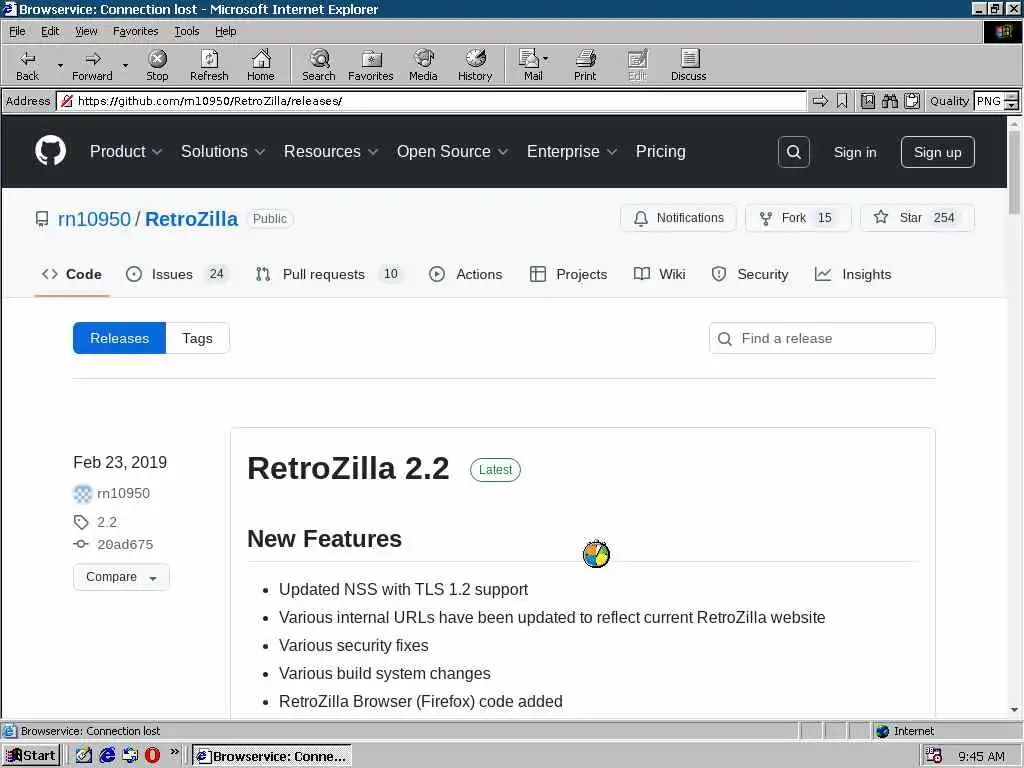The height and width of the screenshot is (768, 1024).
Task: Click the Back toolbar button
Action: coord(27,65)
